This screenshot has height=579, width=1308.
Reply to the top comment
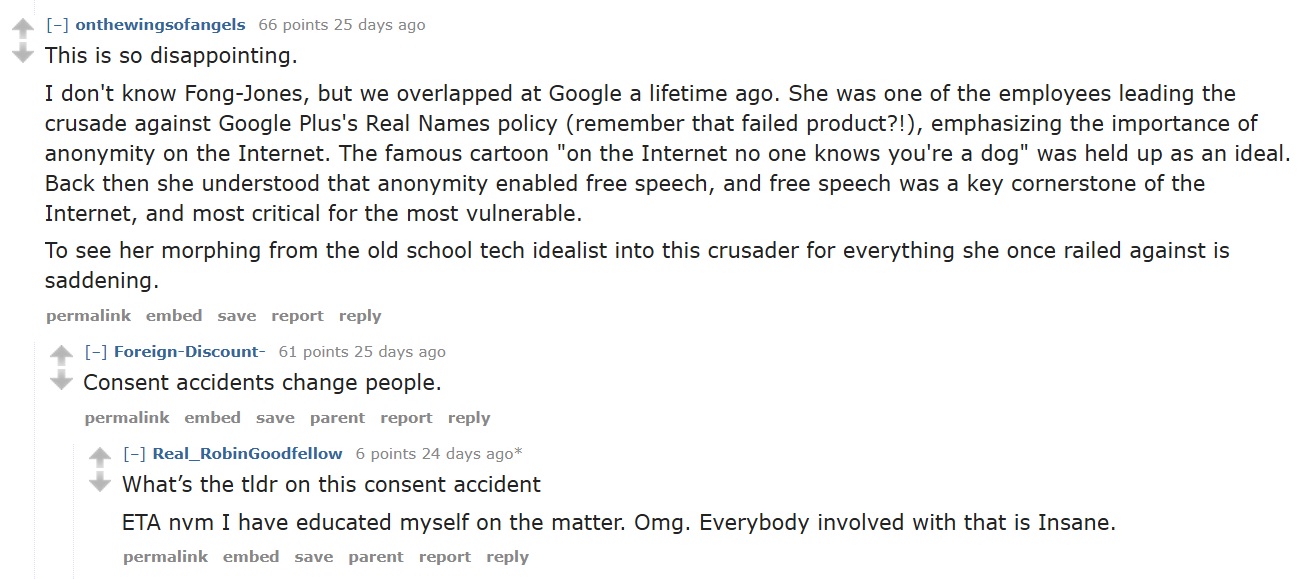pos(359,315)
